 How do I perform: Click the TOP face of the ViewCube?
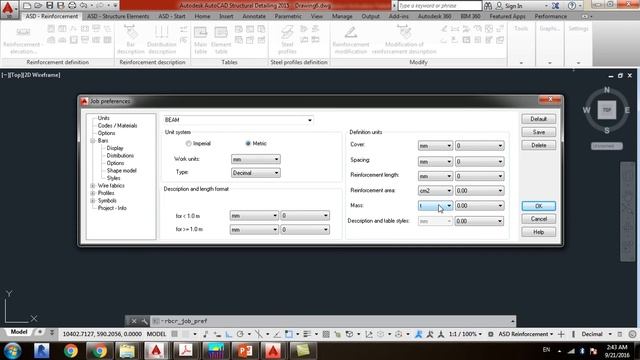pos(607,110)
